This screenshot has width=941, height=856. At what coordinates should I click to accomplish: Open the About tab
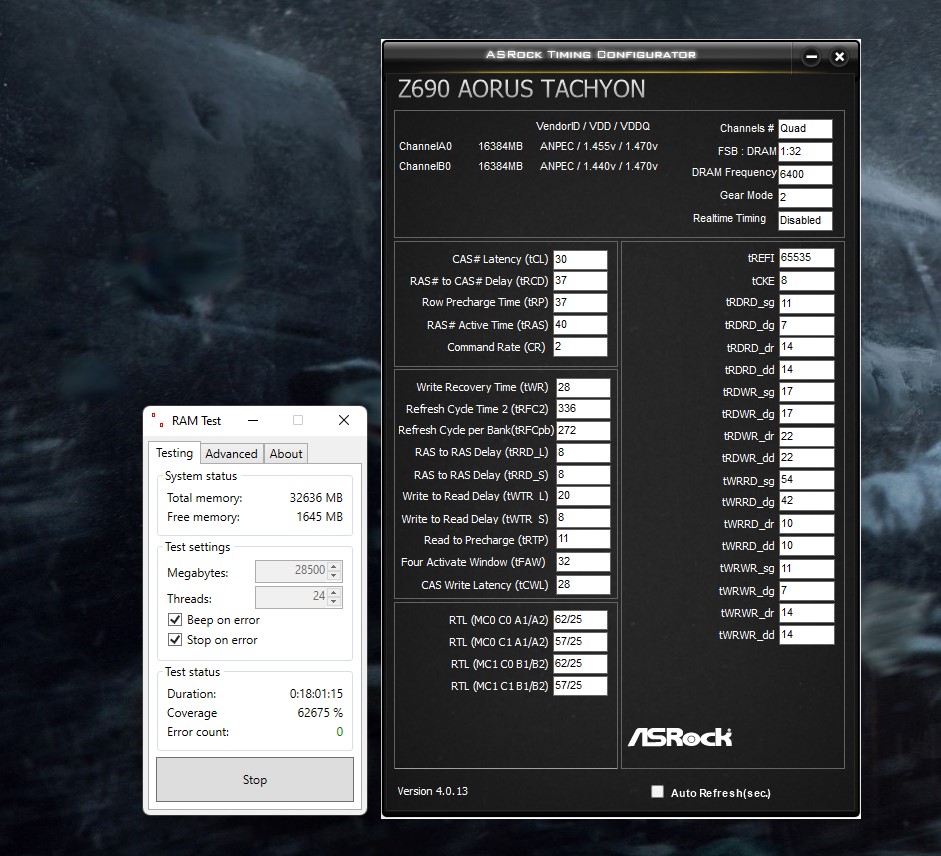coord(286,454)
